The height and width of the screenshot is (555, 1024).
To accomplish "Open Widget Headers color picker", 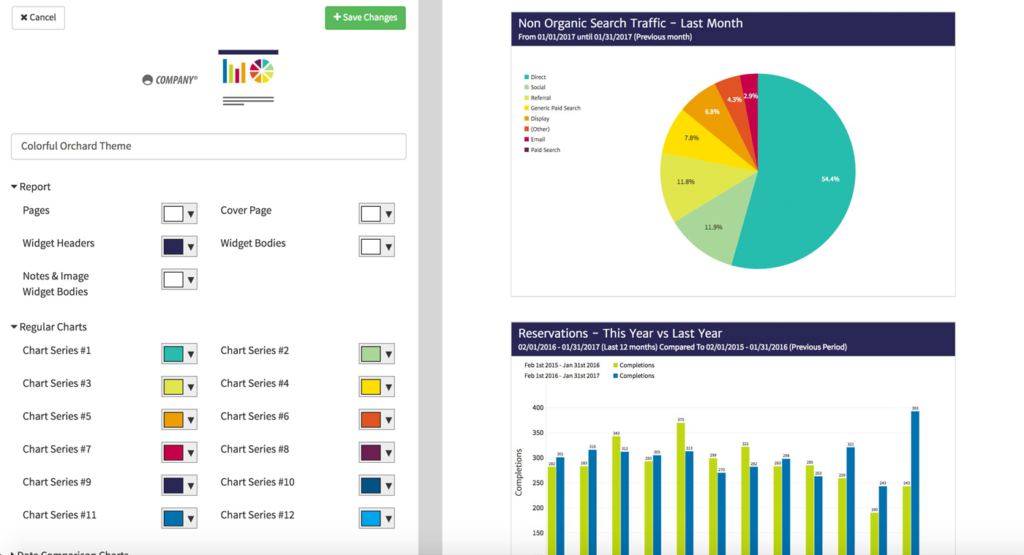I will 179,247.
